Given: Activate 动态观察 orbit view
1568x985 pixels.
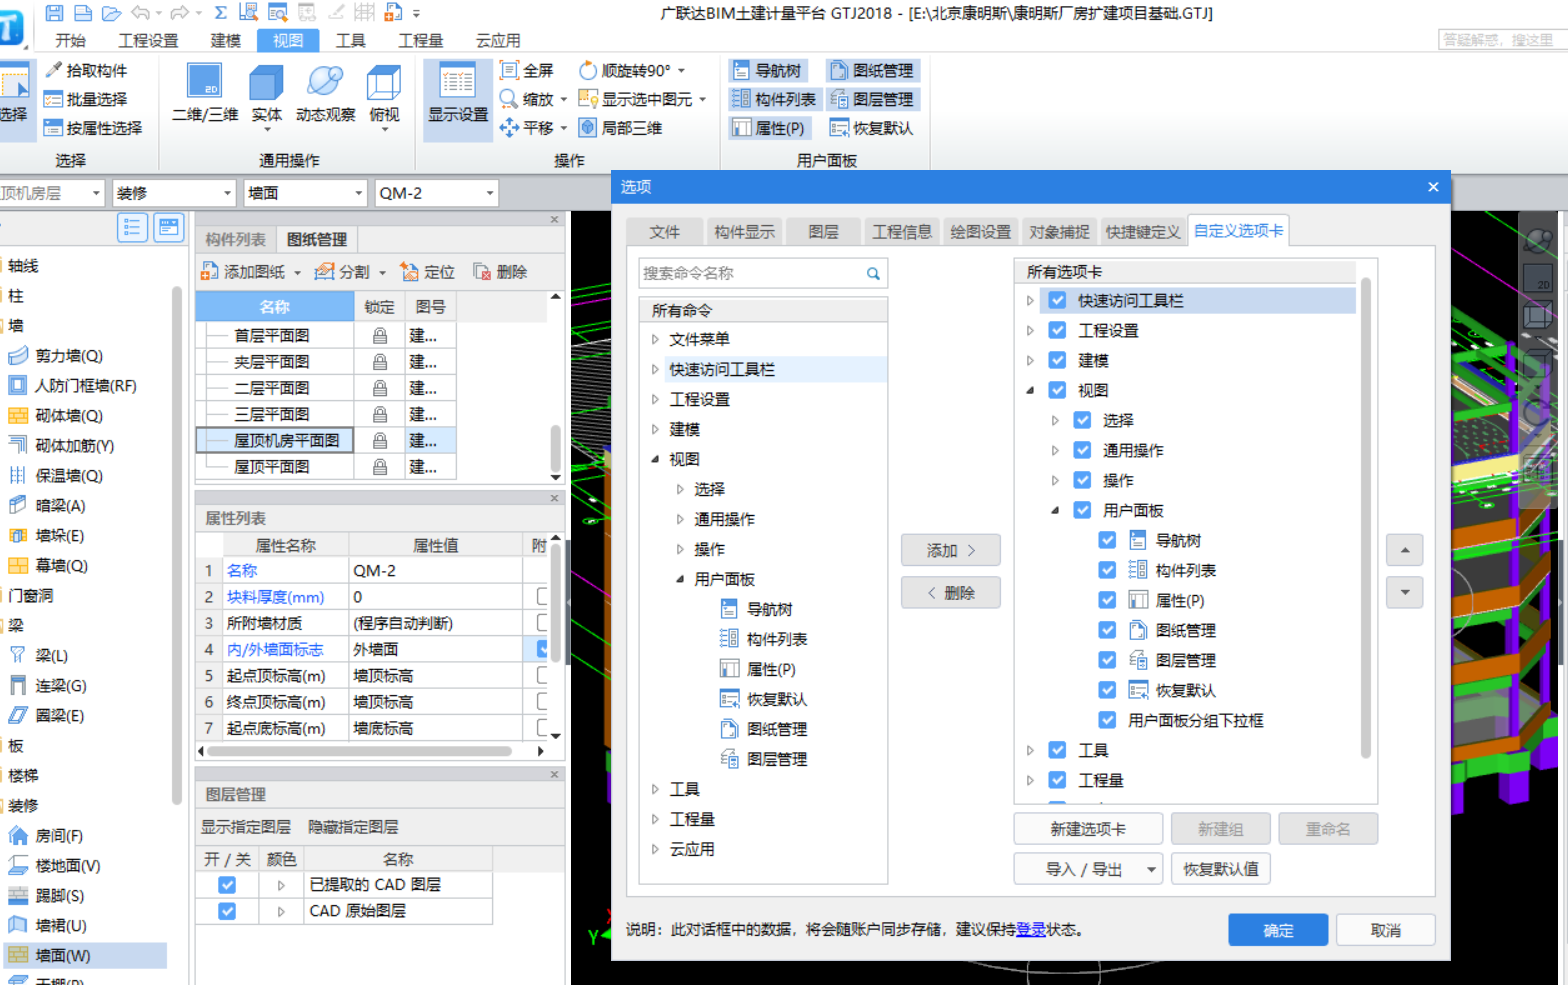Looking at the screenshot, I should click(325, 93).
